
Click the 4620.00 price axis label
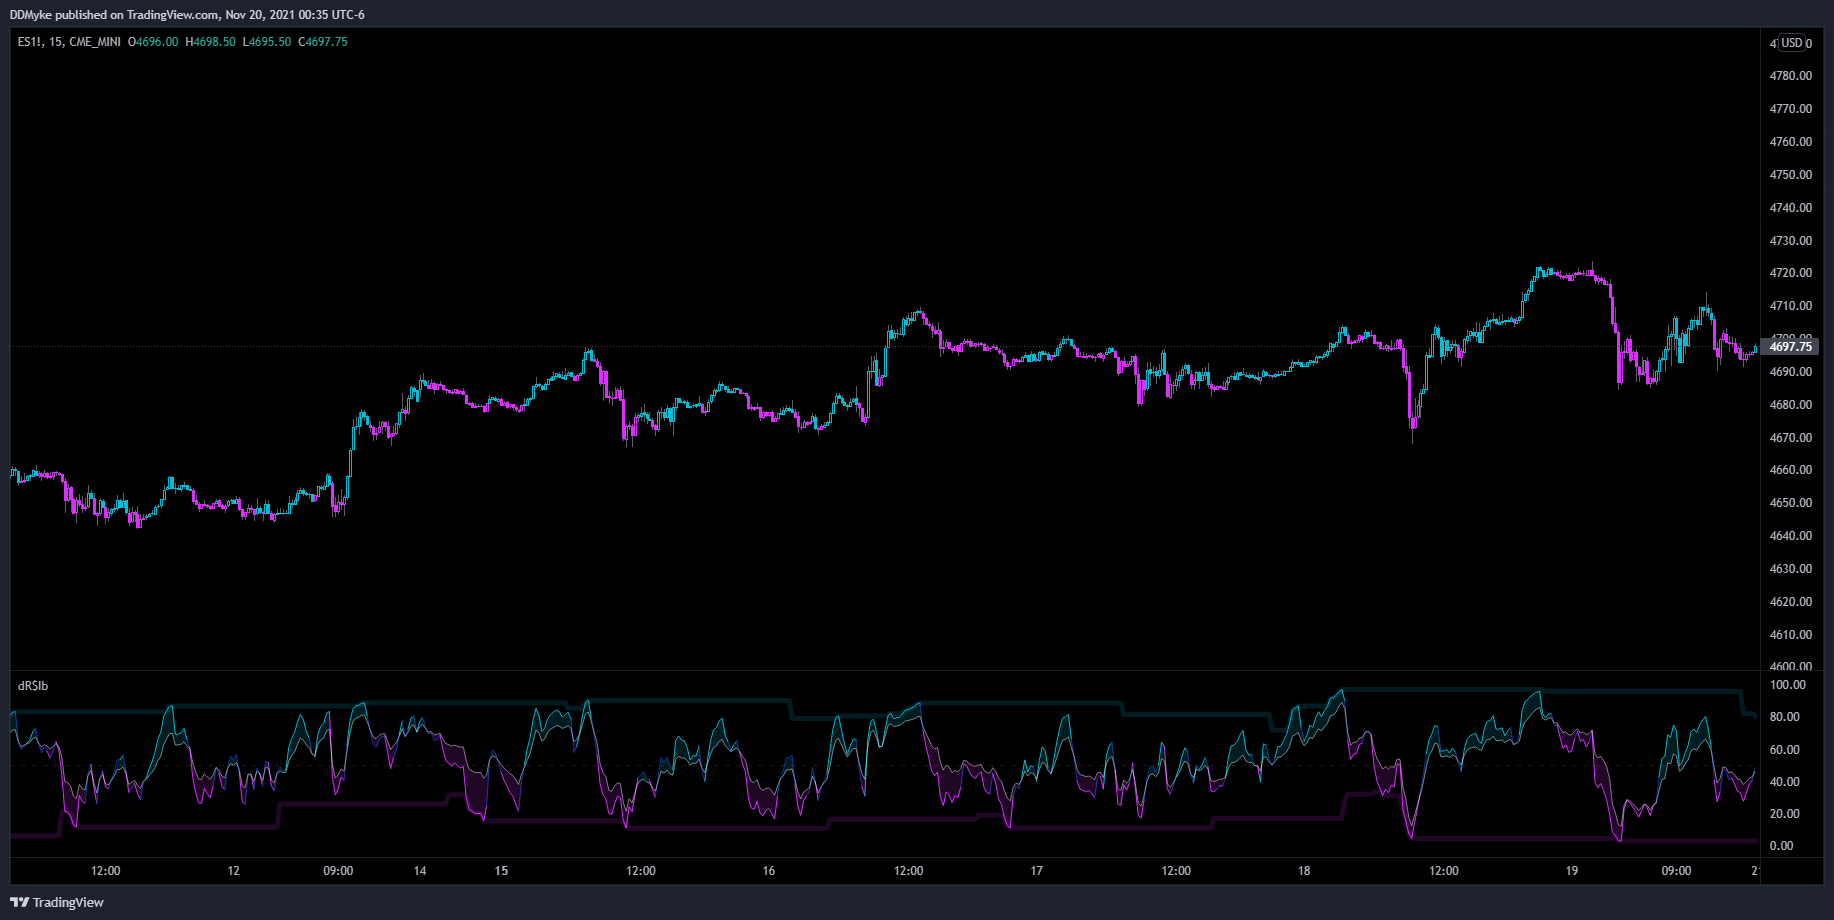1790,602
